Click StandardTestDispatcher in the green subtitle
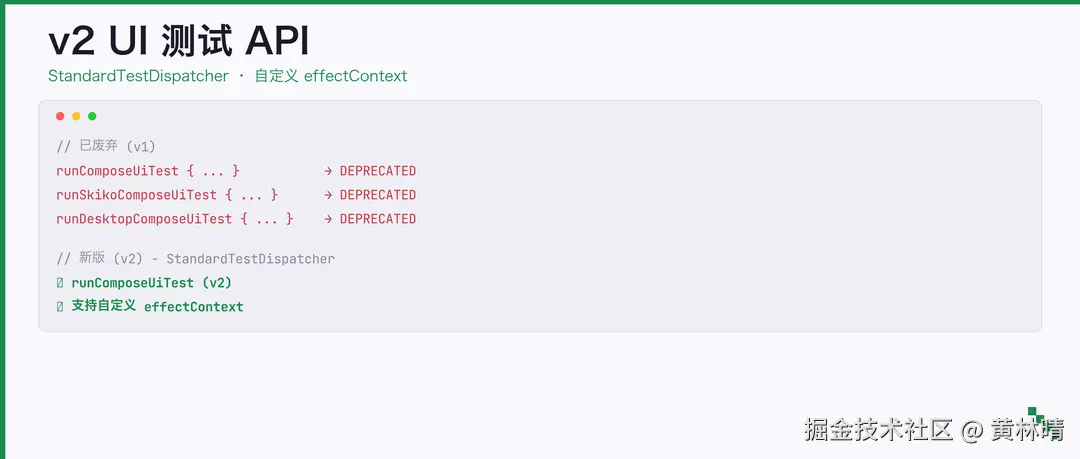Image resolution: width=1080 pixels, height=459 pixels. tap(138, 76)
